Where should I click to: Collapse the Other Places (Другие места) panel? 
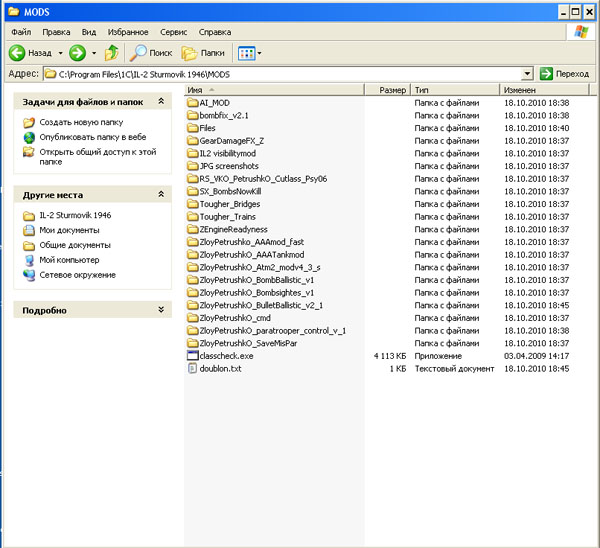tap(161, 195)
